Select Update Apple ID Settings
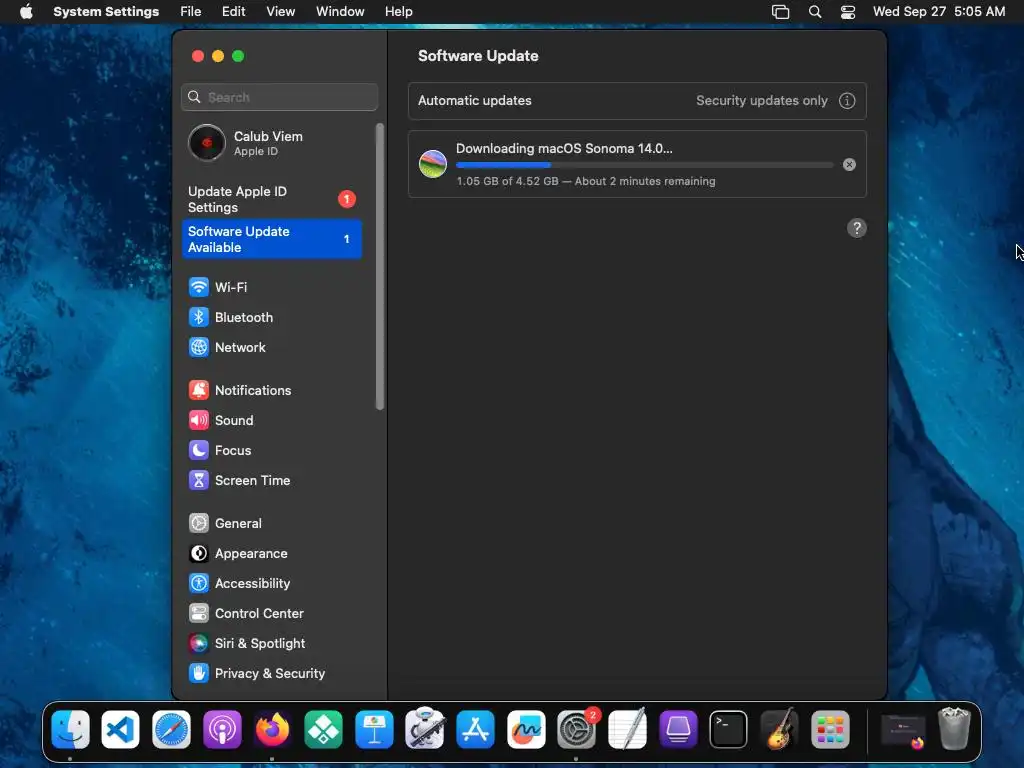This screenshot has width=1024, height=768. pos(272,199)
